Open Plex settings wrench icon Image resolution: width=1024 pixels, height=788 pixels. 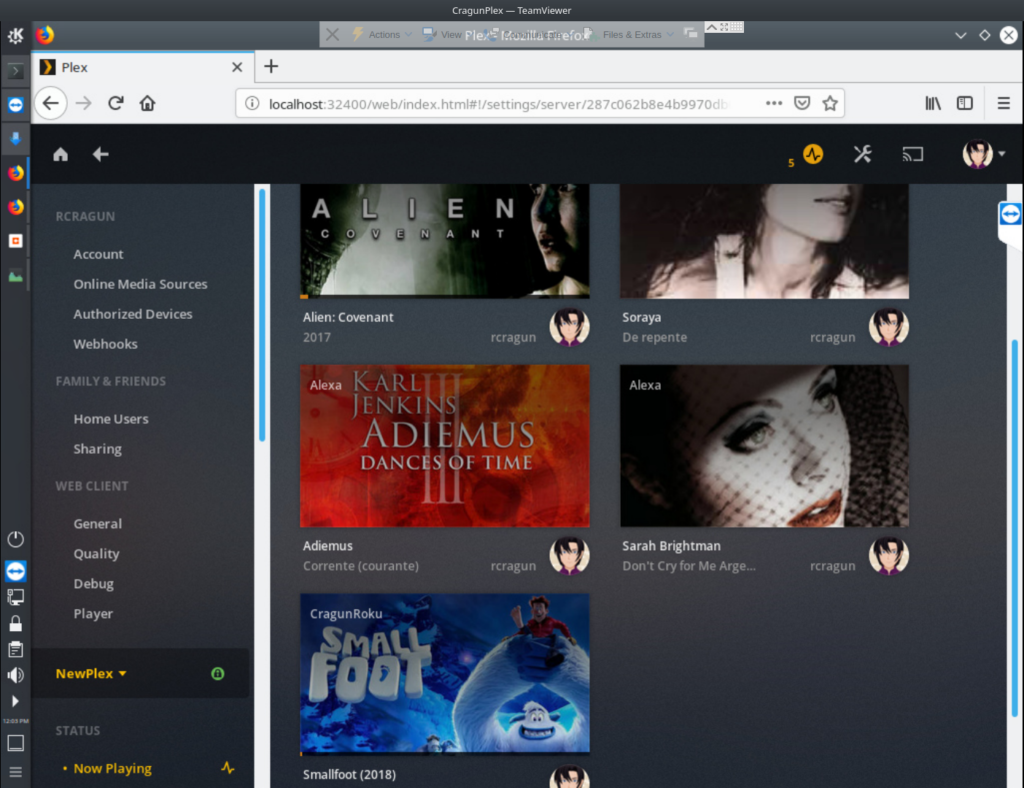863,155
